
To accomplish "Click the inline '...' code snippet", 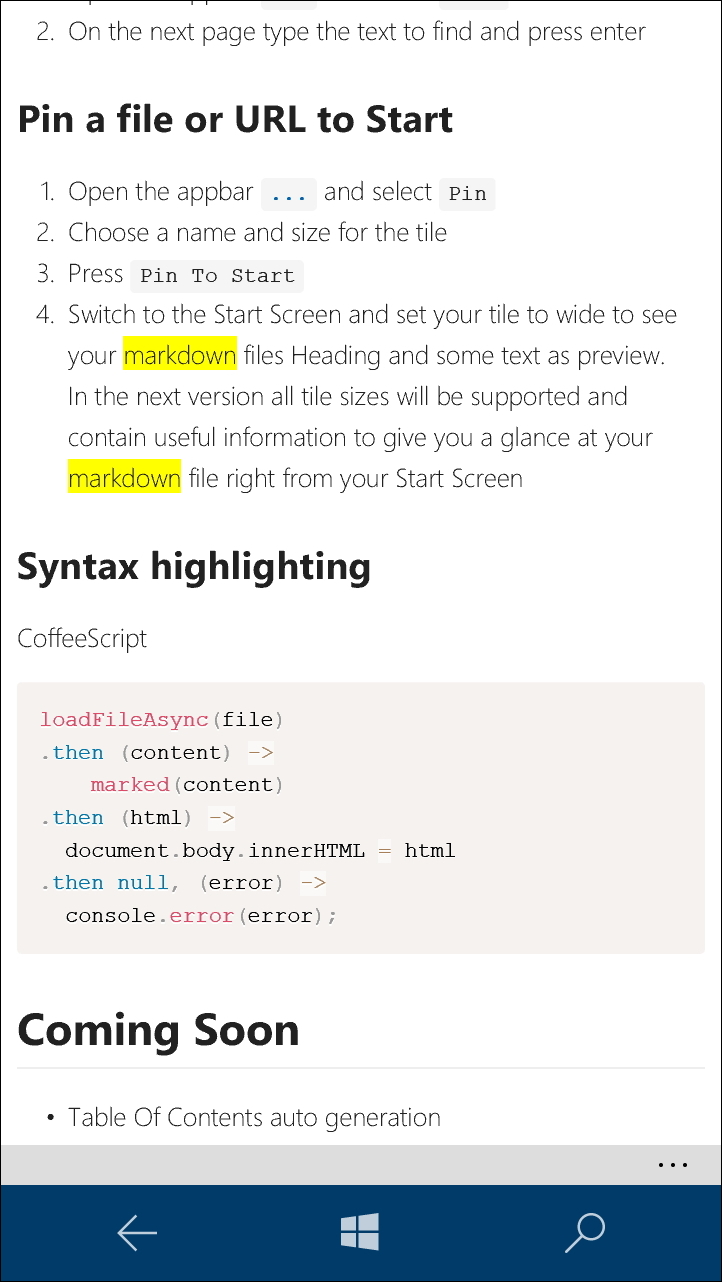I will pyautogui.click(x=289, y=193).
